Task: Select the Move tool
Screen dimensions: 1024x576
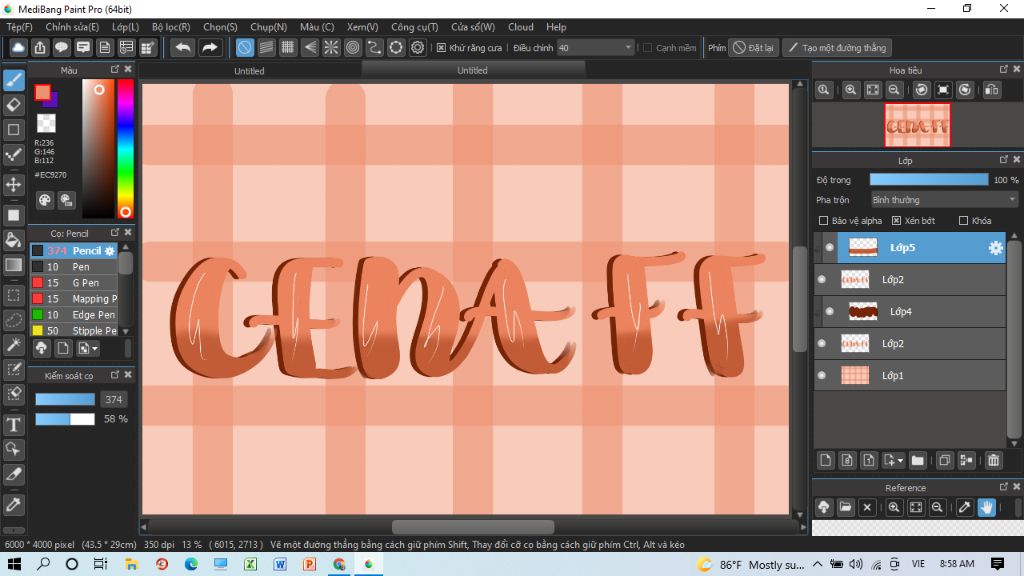Action: coord(14,184)
